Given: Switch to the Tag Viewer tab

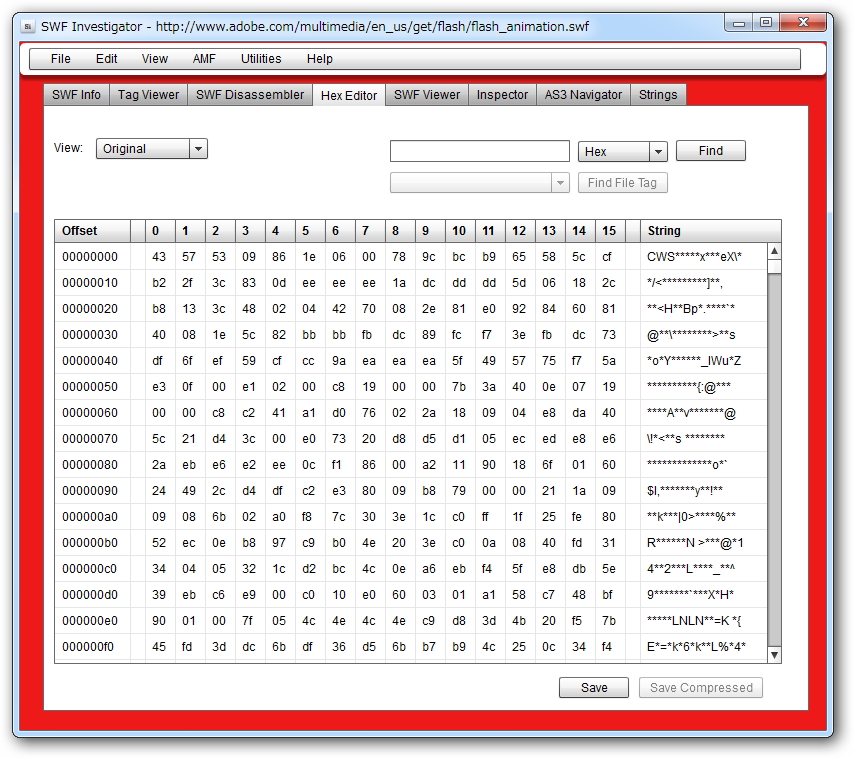Looking at the screenshot, I should [148, 95].
